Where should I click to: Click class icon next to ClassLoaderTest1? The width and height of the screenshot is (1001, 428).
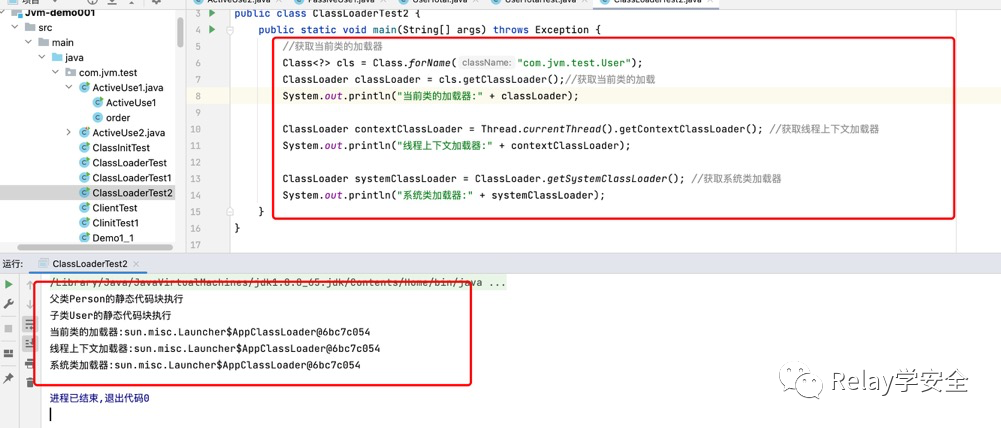tap(84, 178)
